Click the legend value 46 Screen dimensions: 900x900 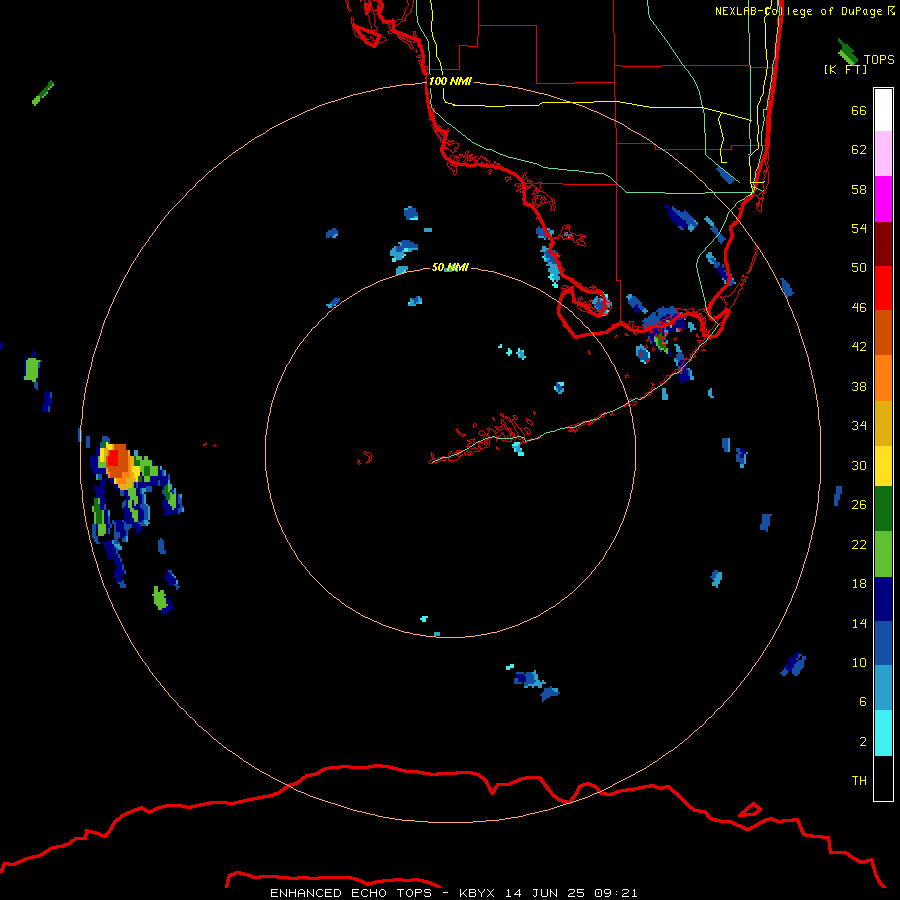859,308
